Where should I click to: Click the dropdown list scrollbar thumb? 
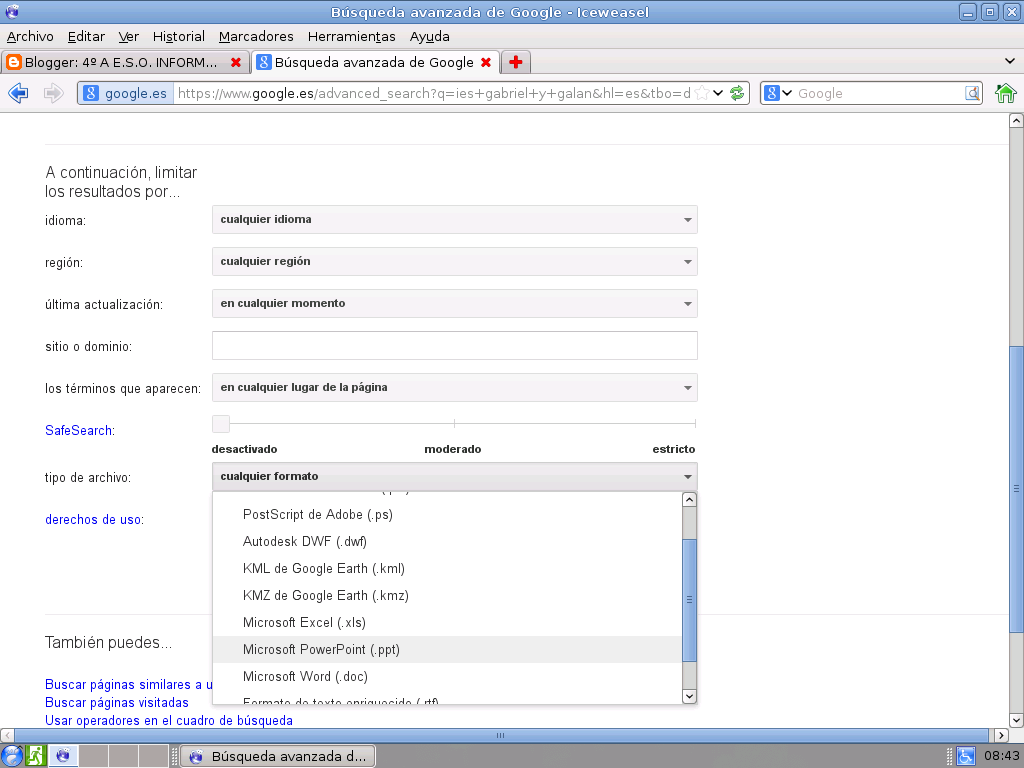point(689,601)
